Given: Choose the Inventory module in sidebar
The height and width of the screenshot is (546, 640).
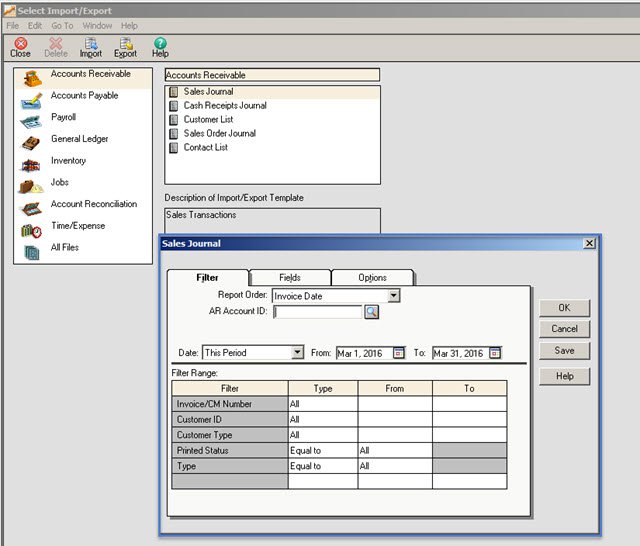Looking at the screenshot, I should (68, 161).
